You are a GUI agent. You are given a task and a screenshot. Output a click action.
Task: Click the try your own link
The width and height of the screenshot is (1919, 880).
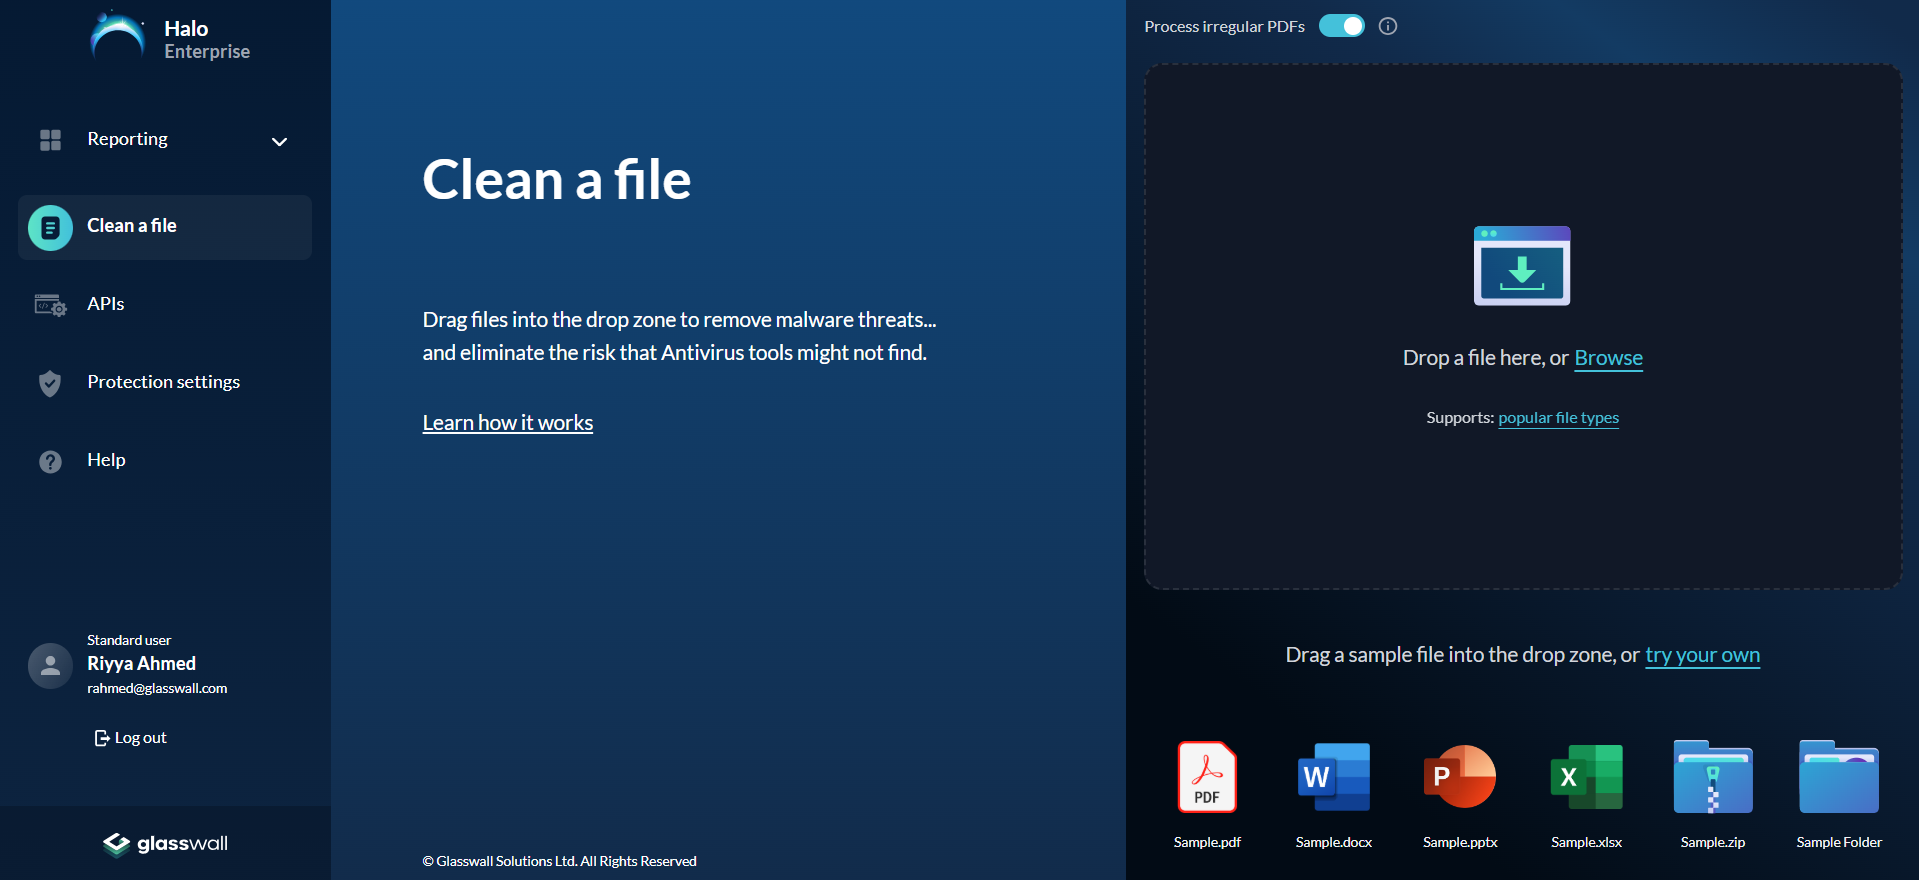[x=1702, y=655]
